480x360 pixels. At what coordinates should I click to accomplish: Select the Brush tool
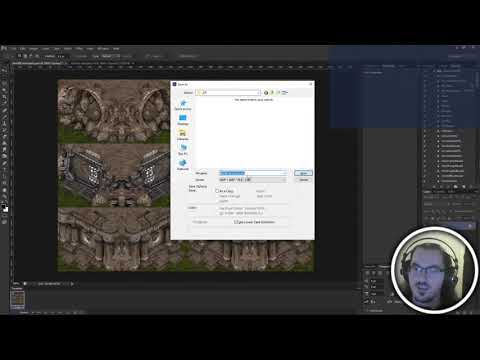[4, 117]
